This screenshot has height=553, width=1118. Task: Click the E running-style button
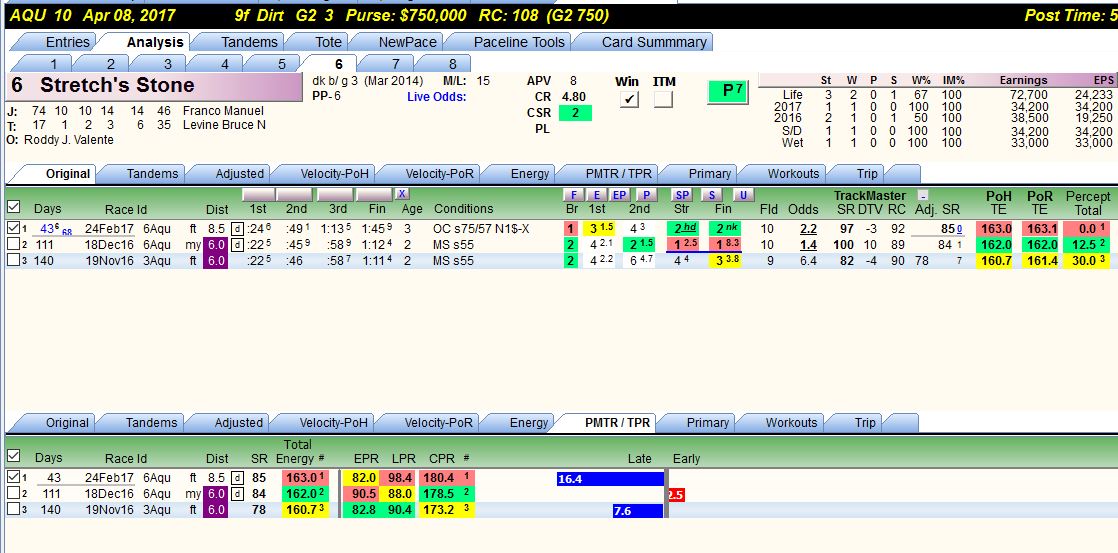(x=598, y=195)
